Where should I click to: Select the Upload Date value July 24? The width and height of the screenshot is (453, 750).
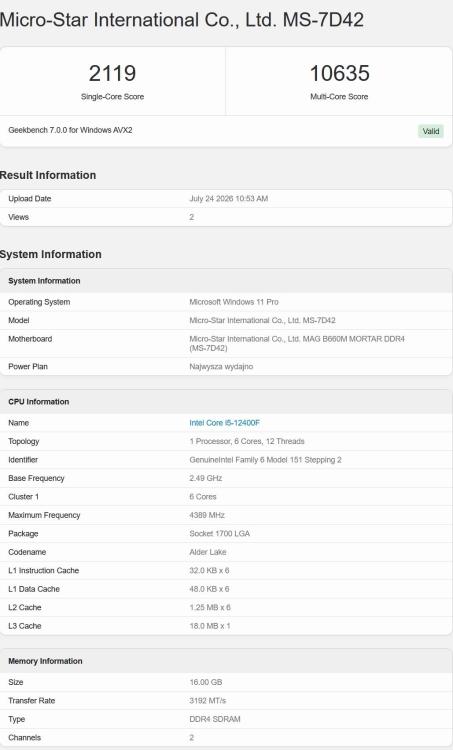click(x=229, y=199)
